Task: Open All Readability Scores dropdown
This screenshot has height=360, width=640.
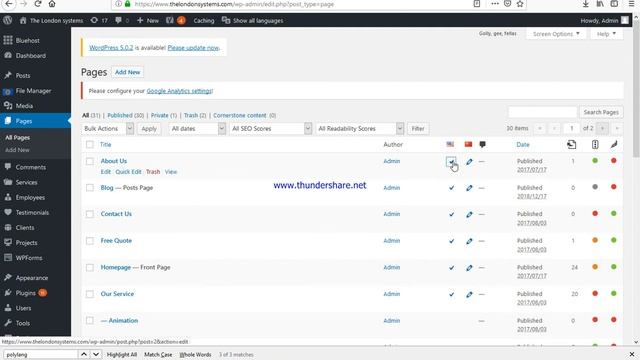Action: coord(360,129)
